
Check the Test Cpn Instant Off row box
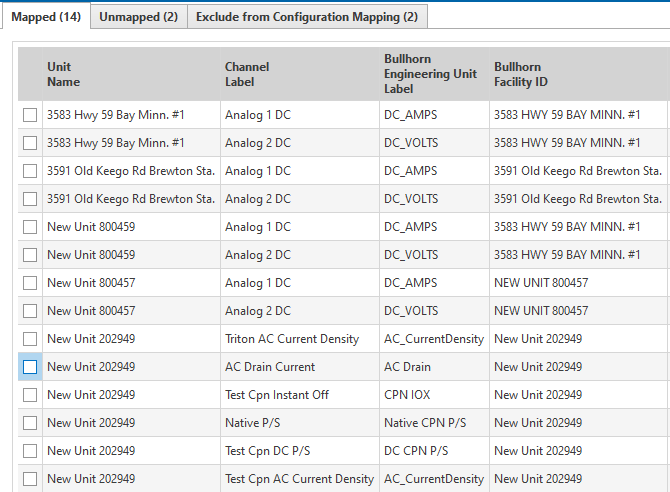[30, 395]
